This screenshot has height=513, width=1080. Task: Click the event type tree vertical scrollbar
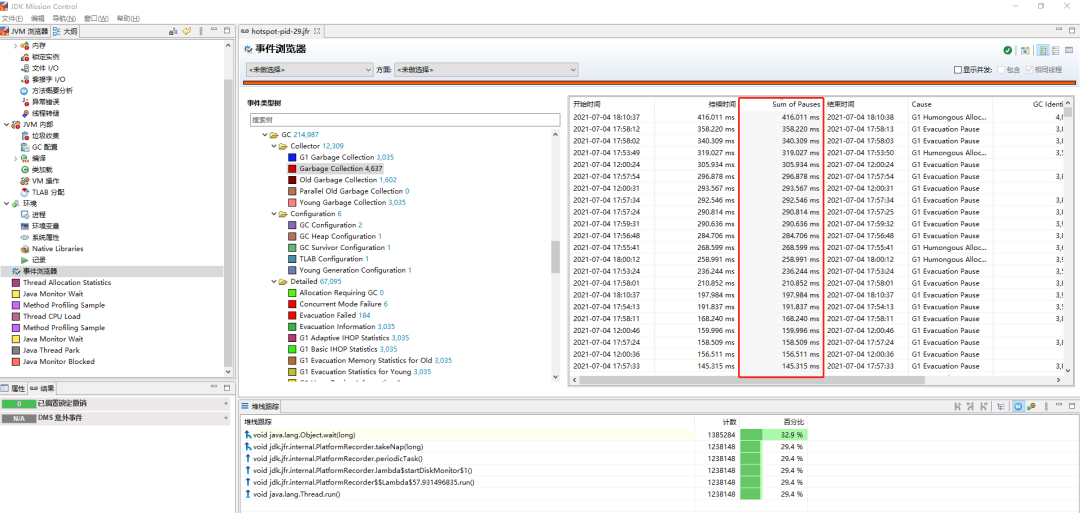pos(555,258)
